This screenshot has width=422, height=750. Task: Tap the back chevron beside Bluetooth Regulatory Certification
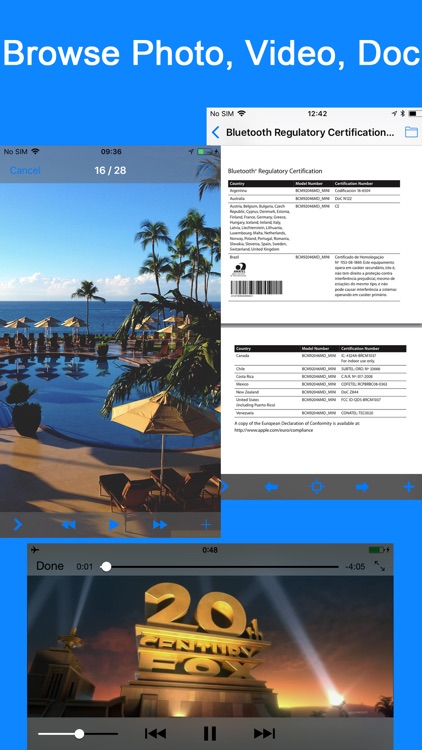tap(215, 132)
